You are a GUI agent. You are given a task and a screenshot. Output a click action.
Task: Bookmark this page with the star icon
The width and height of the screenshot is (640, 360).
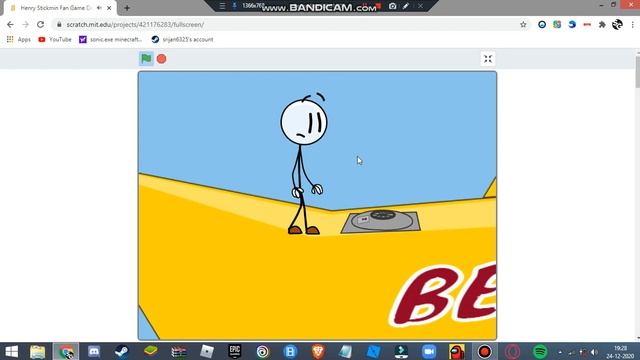[x=523, y=24]
